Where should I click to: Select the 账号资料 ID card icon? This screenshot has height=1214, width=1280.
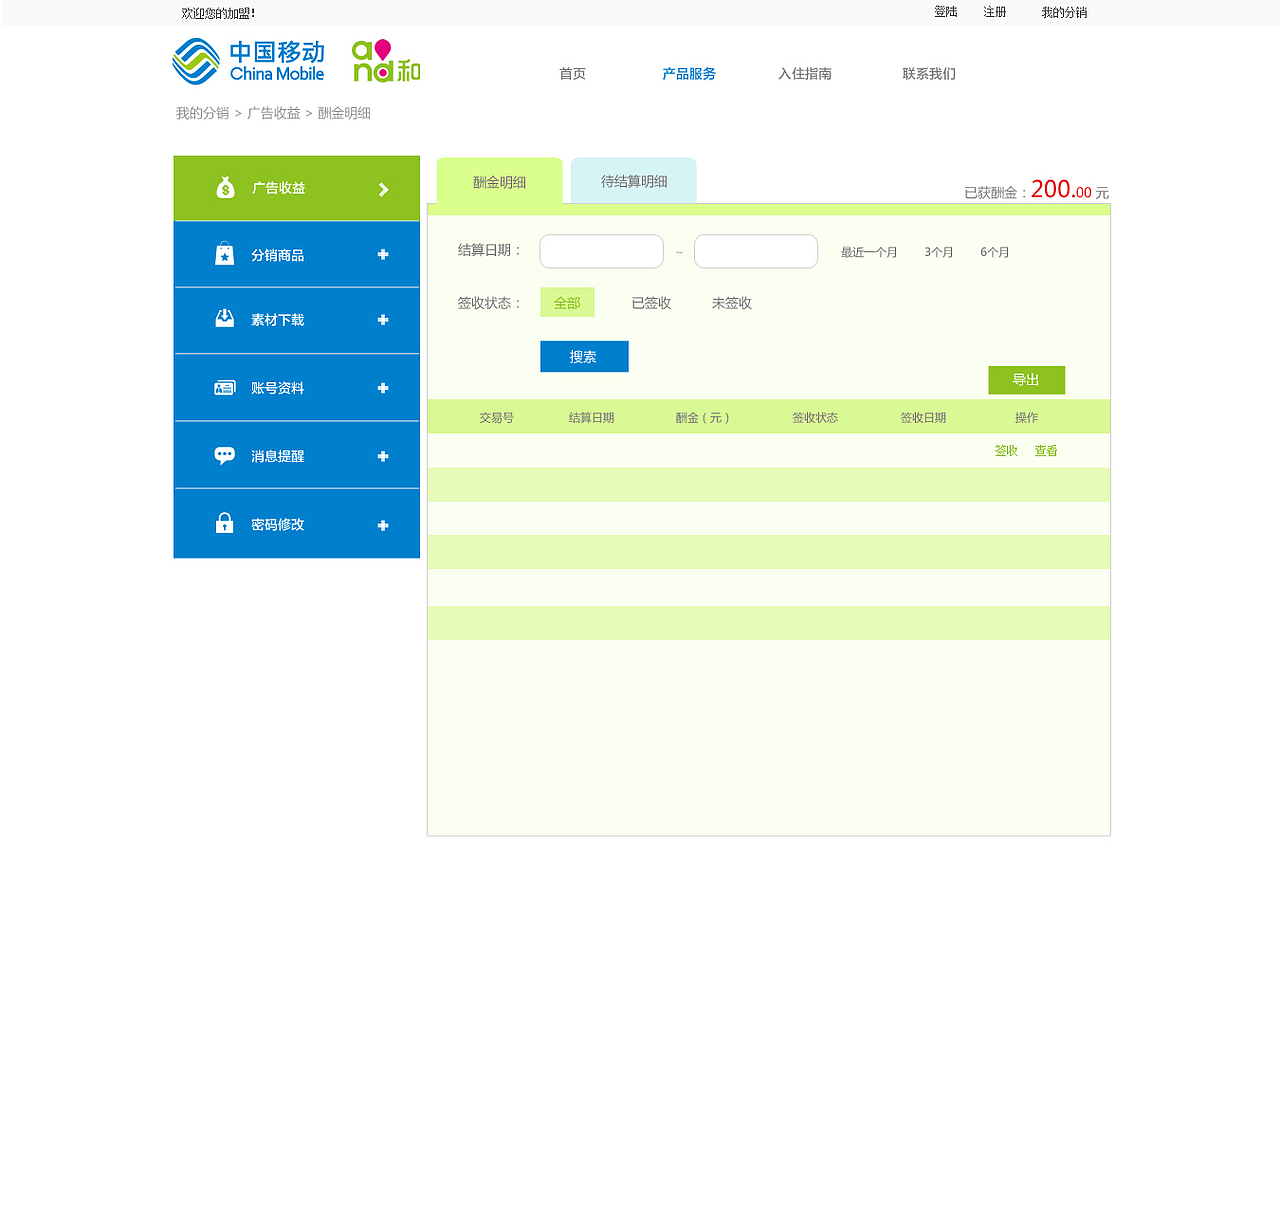tap(224, 387)
